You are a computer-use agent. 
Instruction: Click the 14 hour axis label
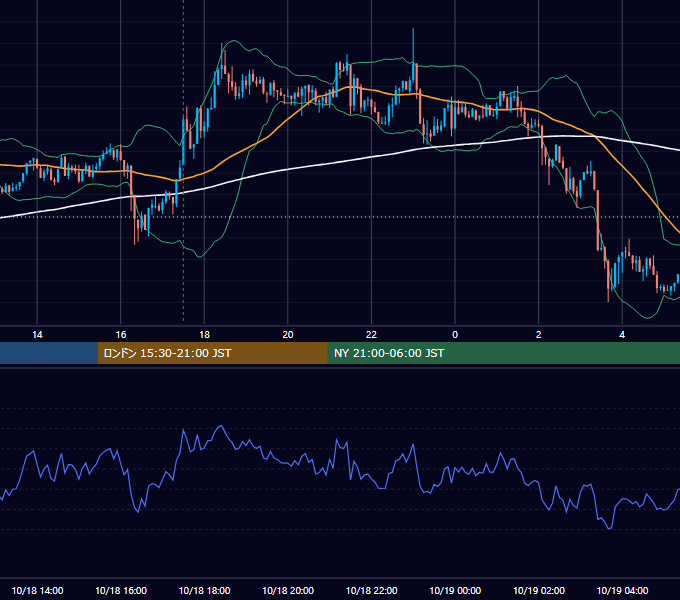click(37, 335)
